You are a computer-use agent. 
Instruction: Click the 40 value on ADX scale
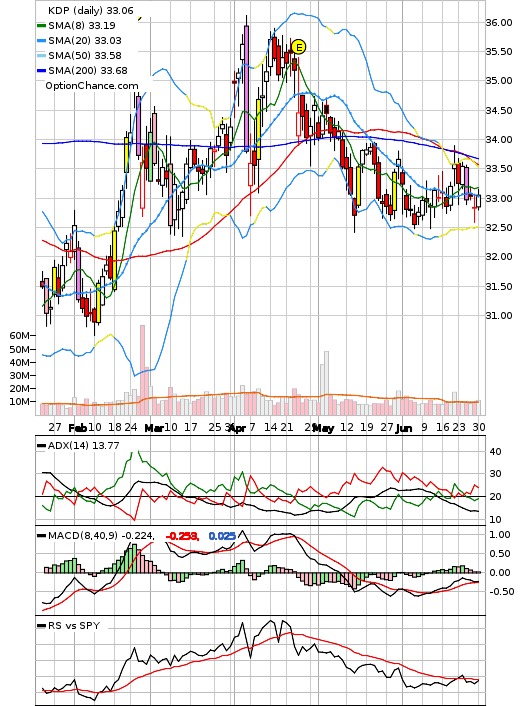coord(495,452)
